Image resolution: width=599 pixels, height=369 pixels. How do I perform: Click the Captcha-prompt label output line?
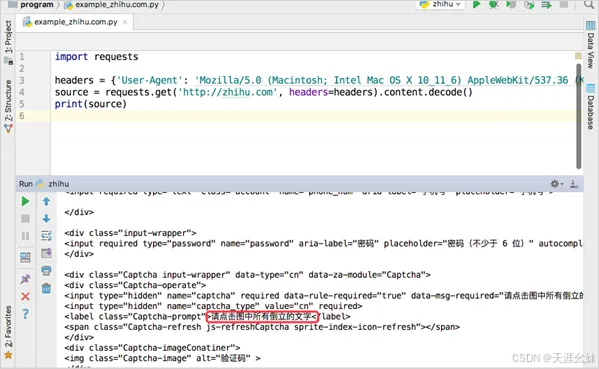coord(207,316)
